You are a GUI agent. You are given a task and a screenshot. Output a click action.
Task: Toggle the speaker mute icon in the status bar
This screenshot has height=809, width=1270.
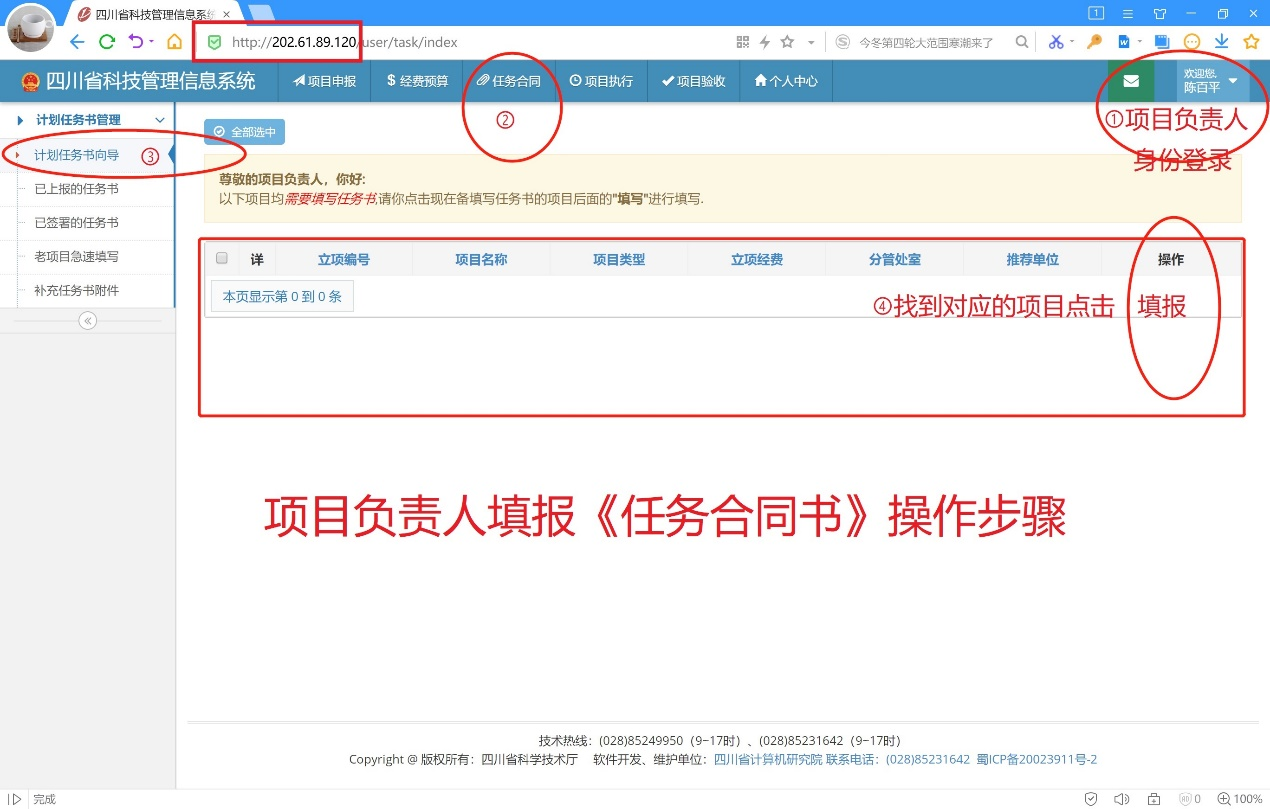(1122, 799)
